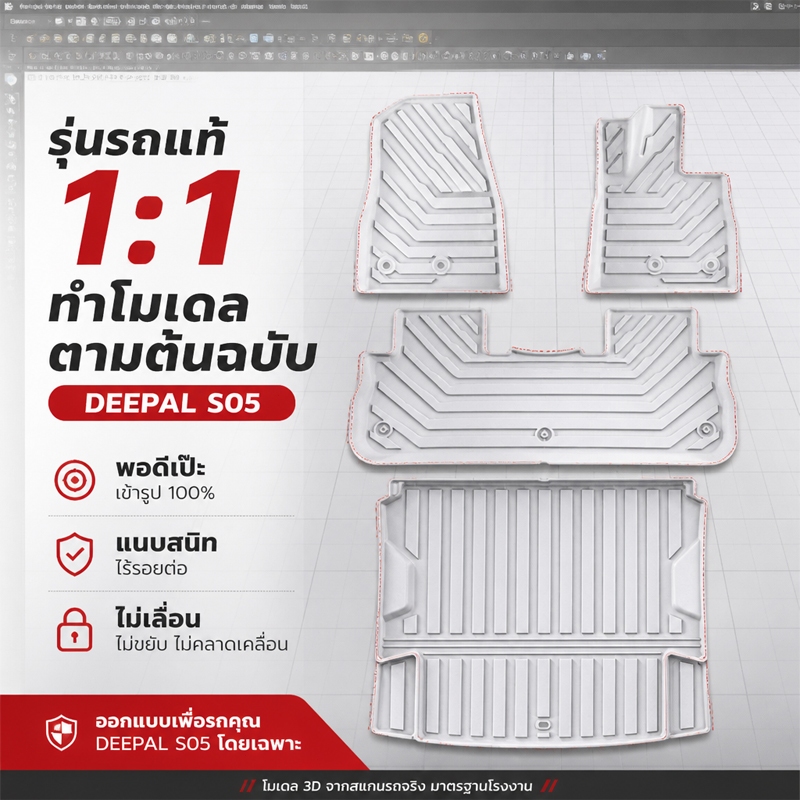Screen dimensions: 800x800
Task: Click the heading พอดีเป๊ะ
Action: [x=160, y=467]
